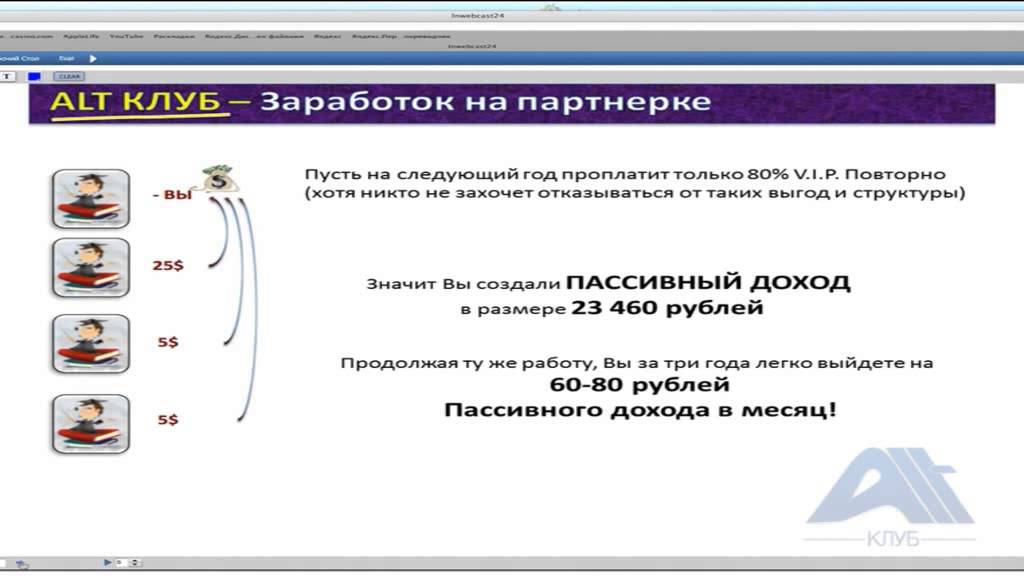
Task: Click the tab item next to the play arrow in the blue bar
Action: pos(67,59)
